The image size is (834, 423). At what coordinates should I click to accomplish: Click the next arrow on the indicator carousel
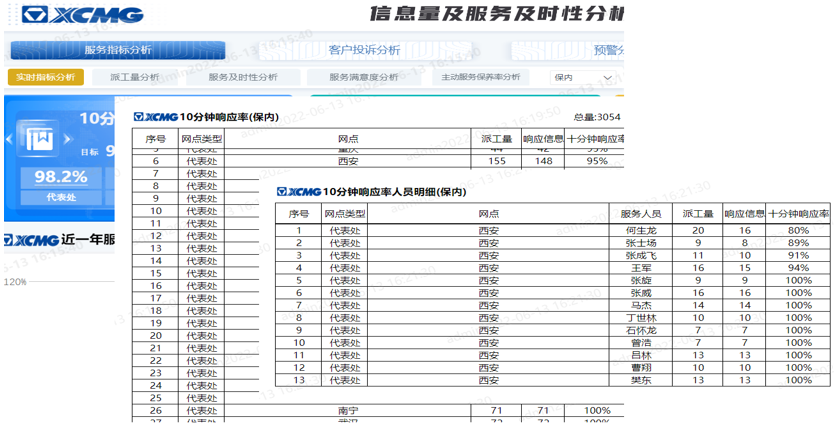(67, 139)
